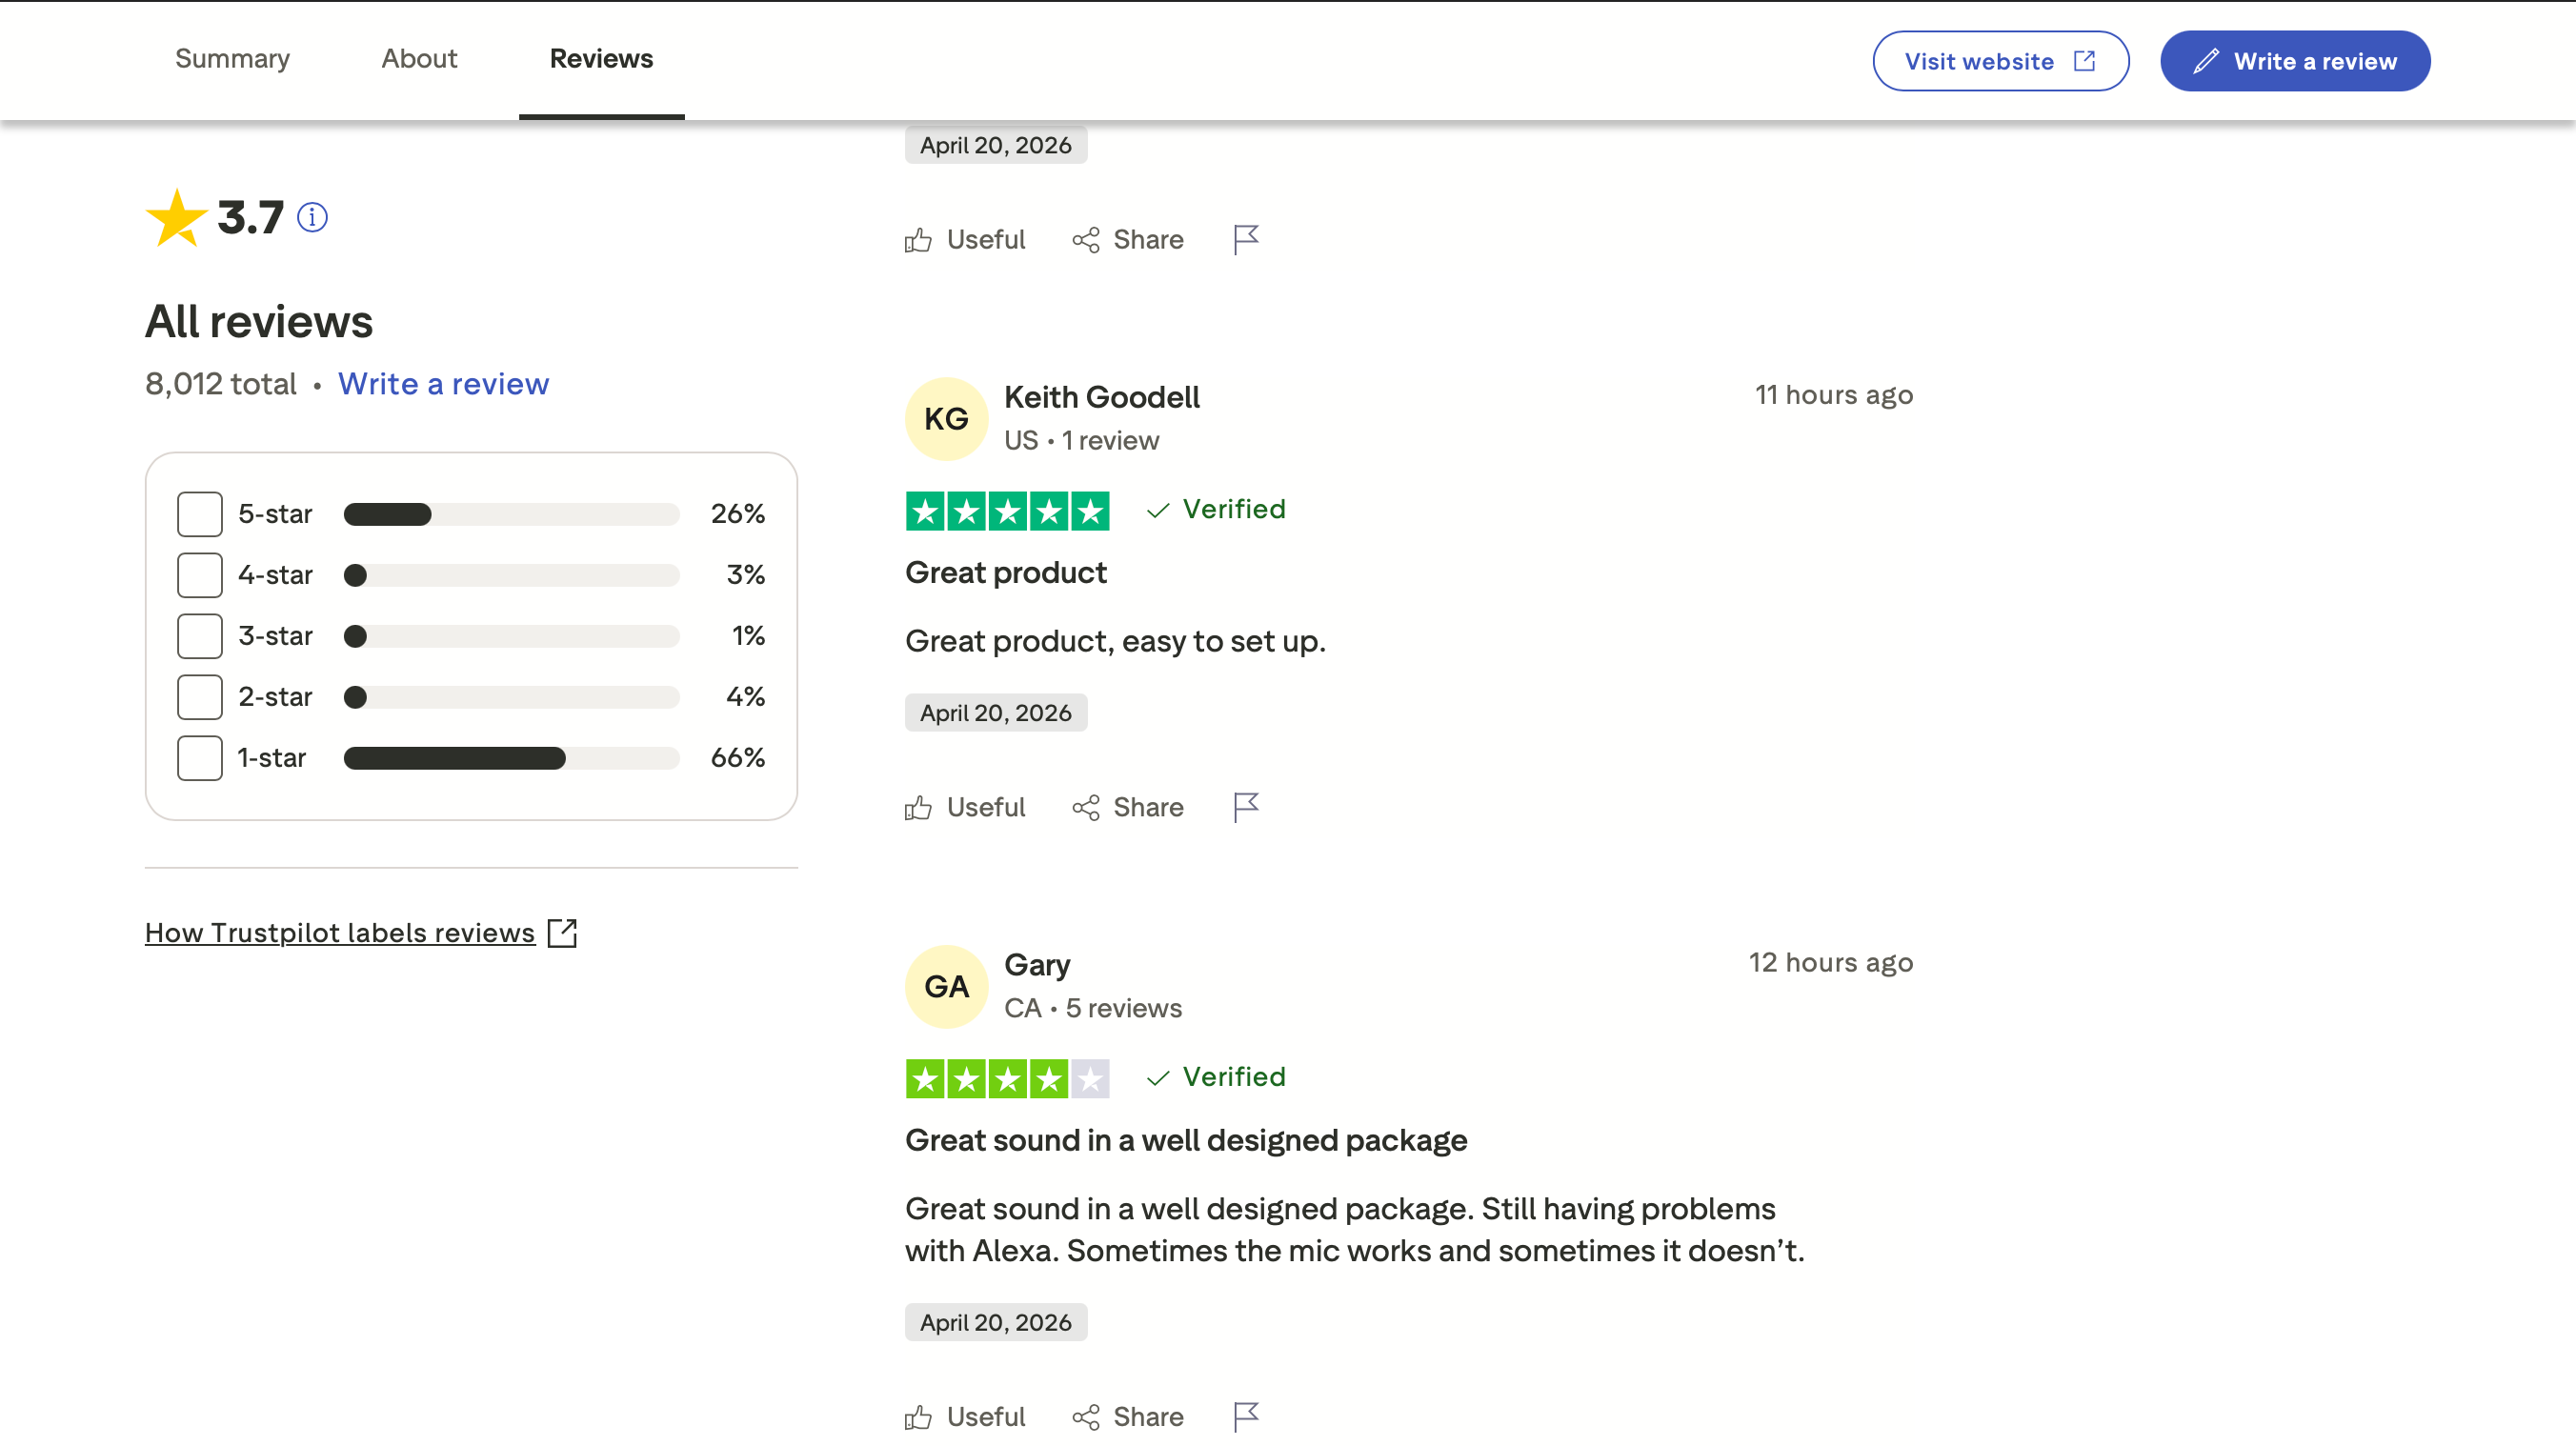The height and width of the screenshot is (1446, 2576).
Task: Switch to the Summary tab
Action: click(x=232, y=59)
